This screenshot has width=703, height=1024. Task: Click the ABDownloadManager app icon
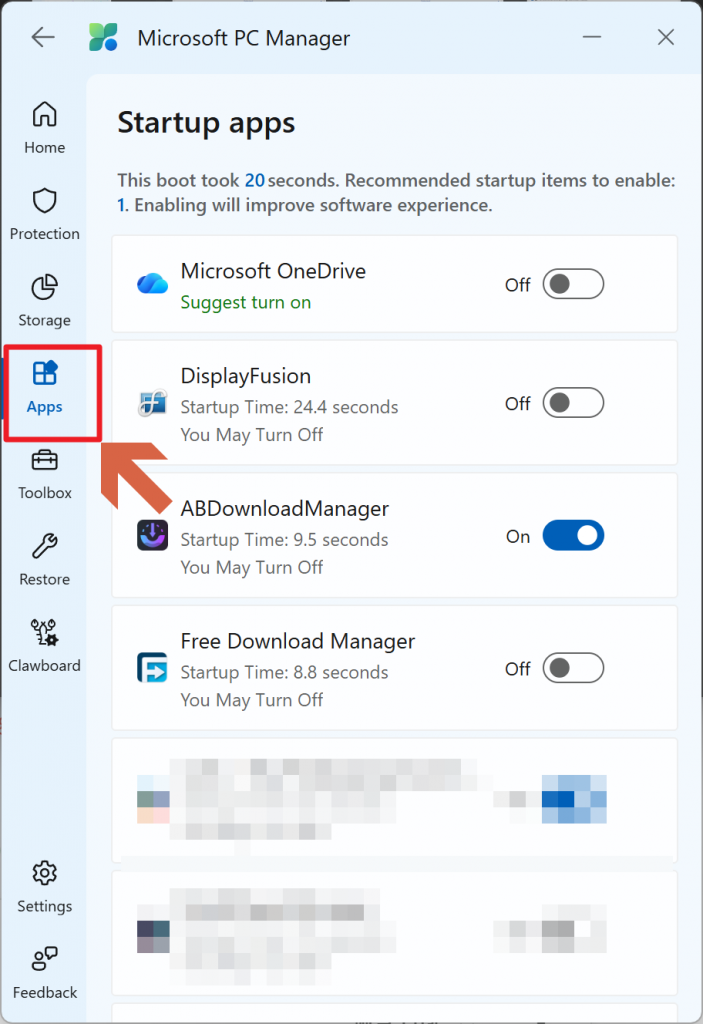[x=152, y=536]
